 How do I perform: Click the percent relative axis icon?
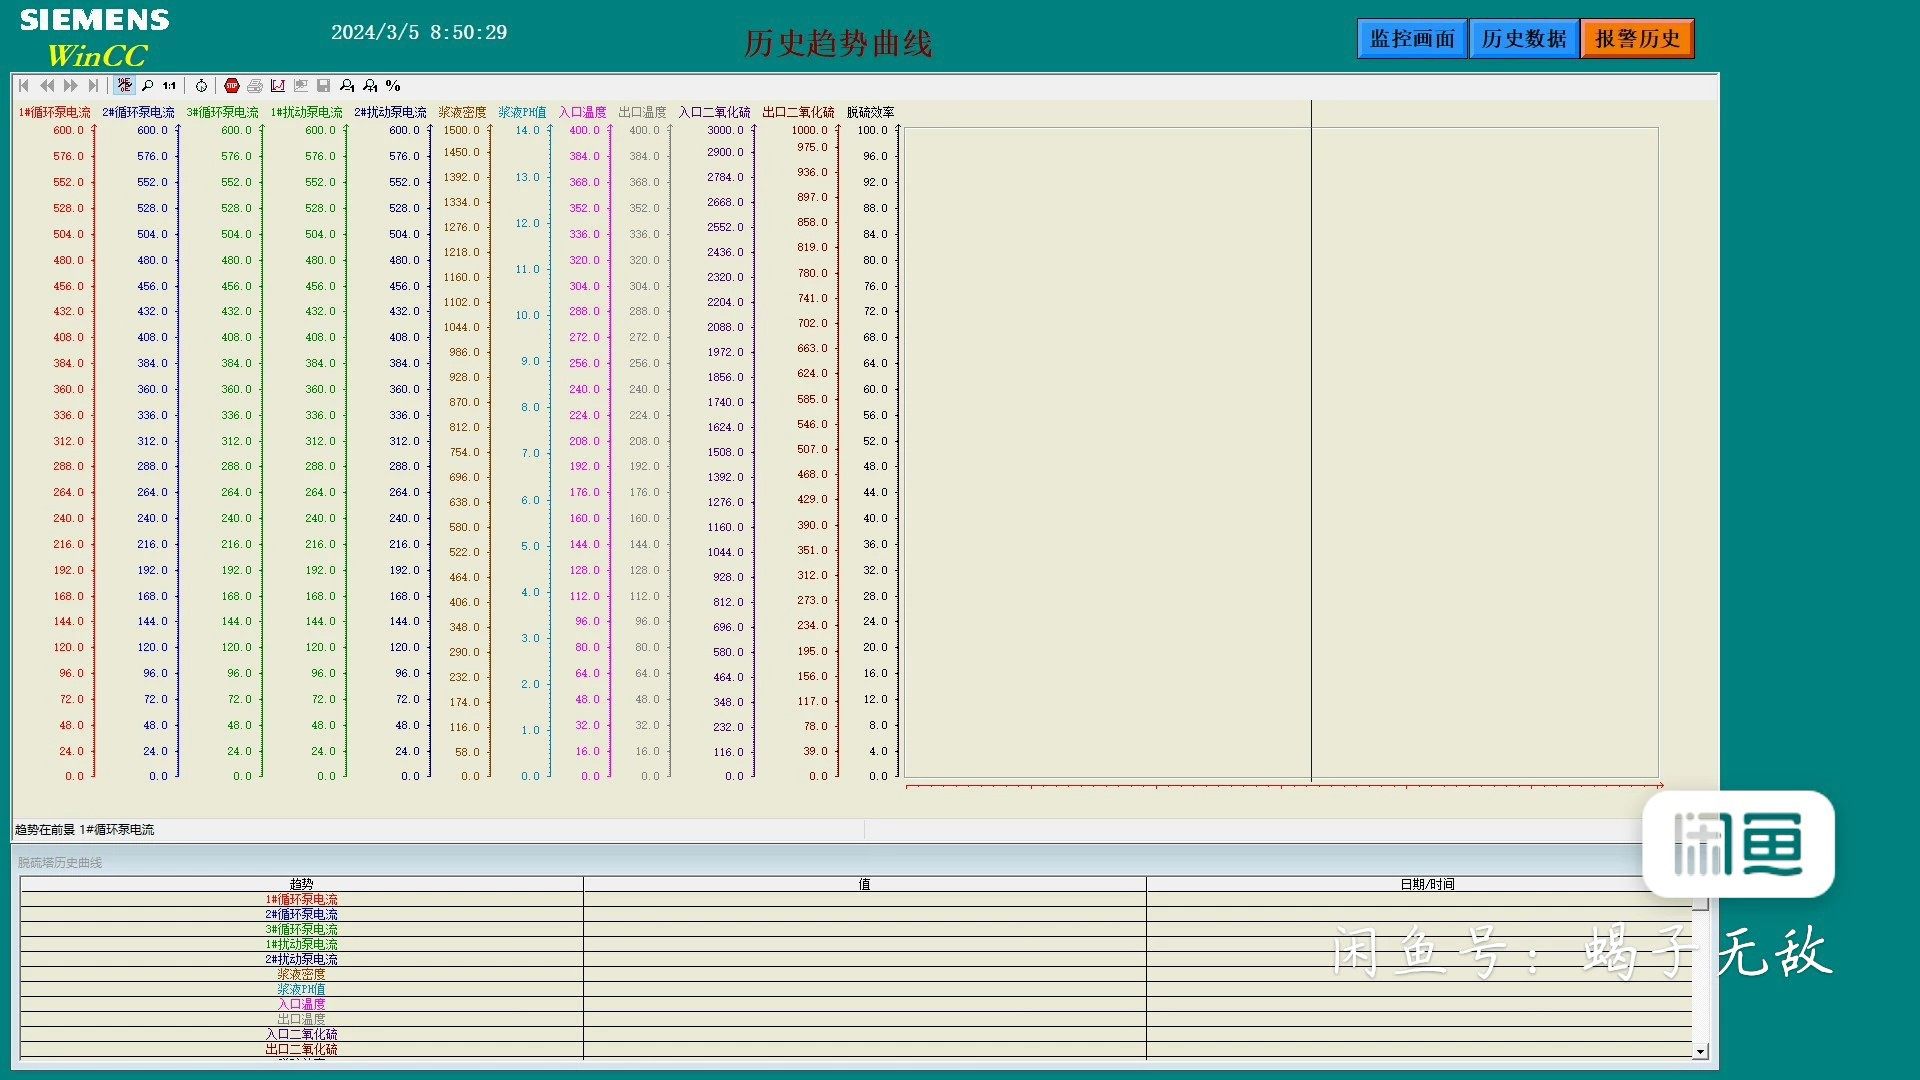point(393,86)
